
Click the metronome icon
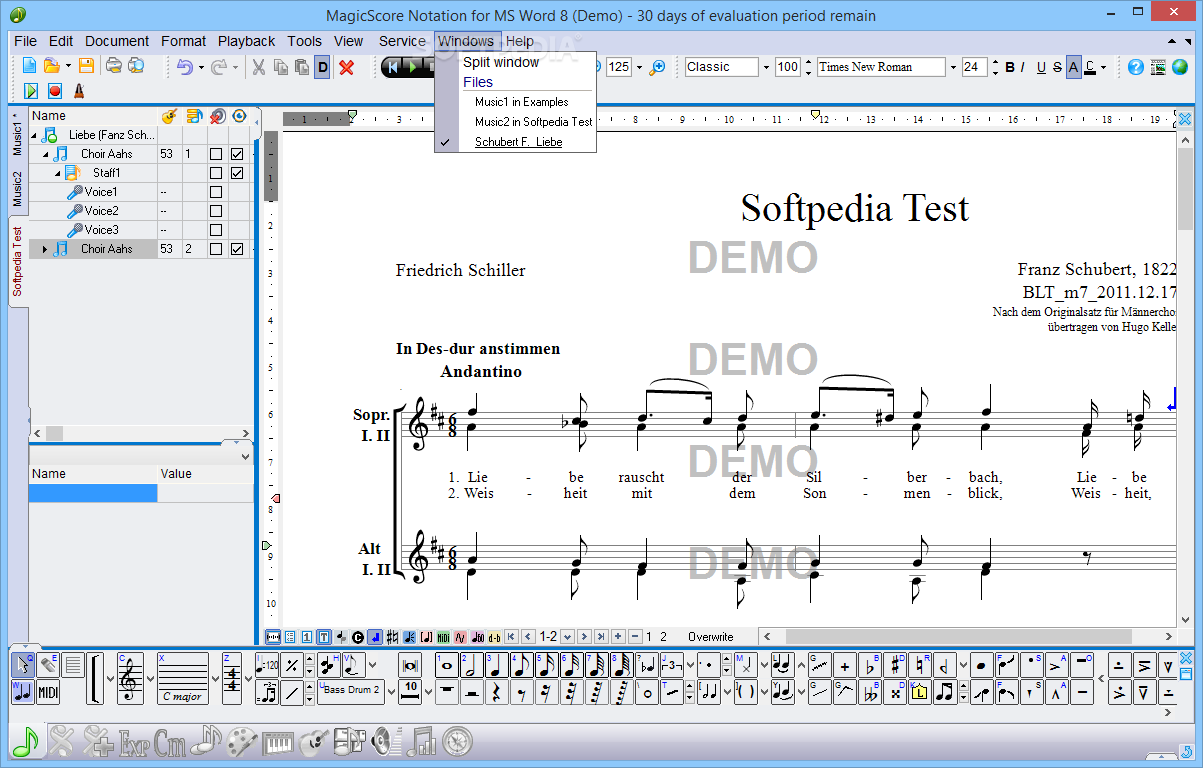tap(79, 91)
